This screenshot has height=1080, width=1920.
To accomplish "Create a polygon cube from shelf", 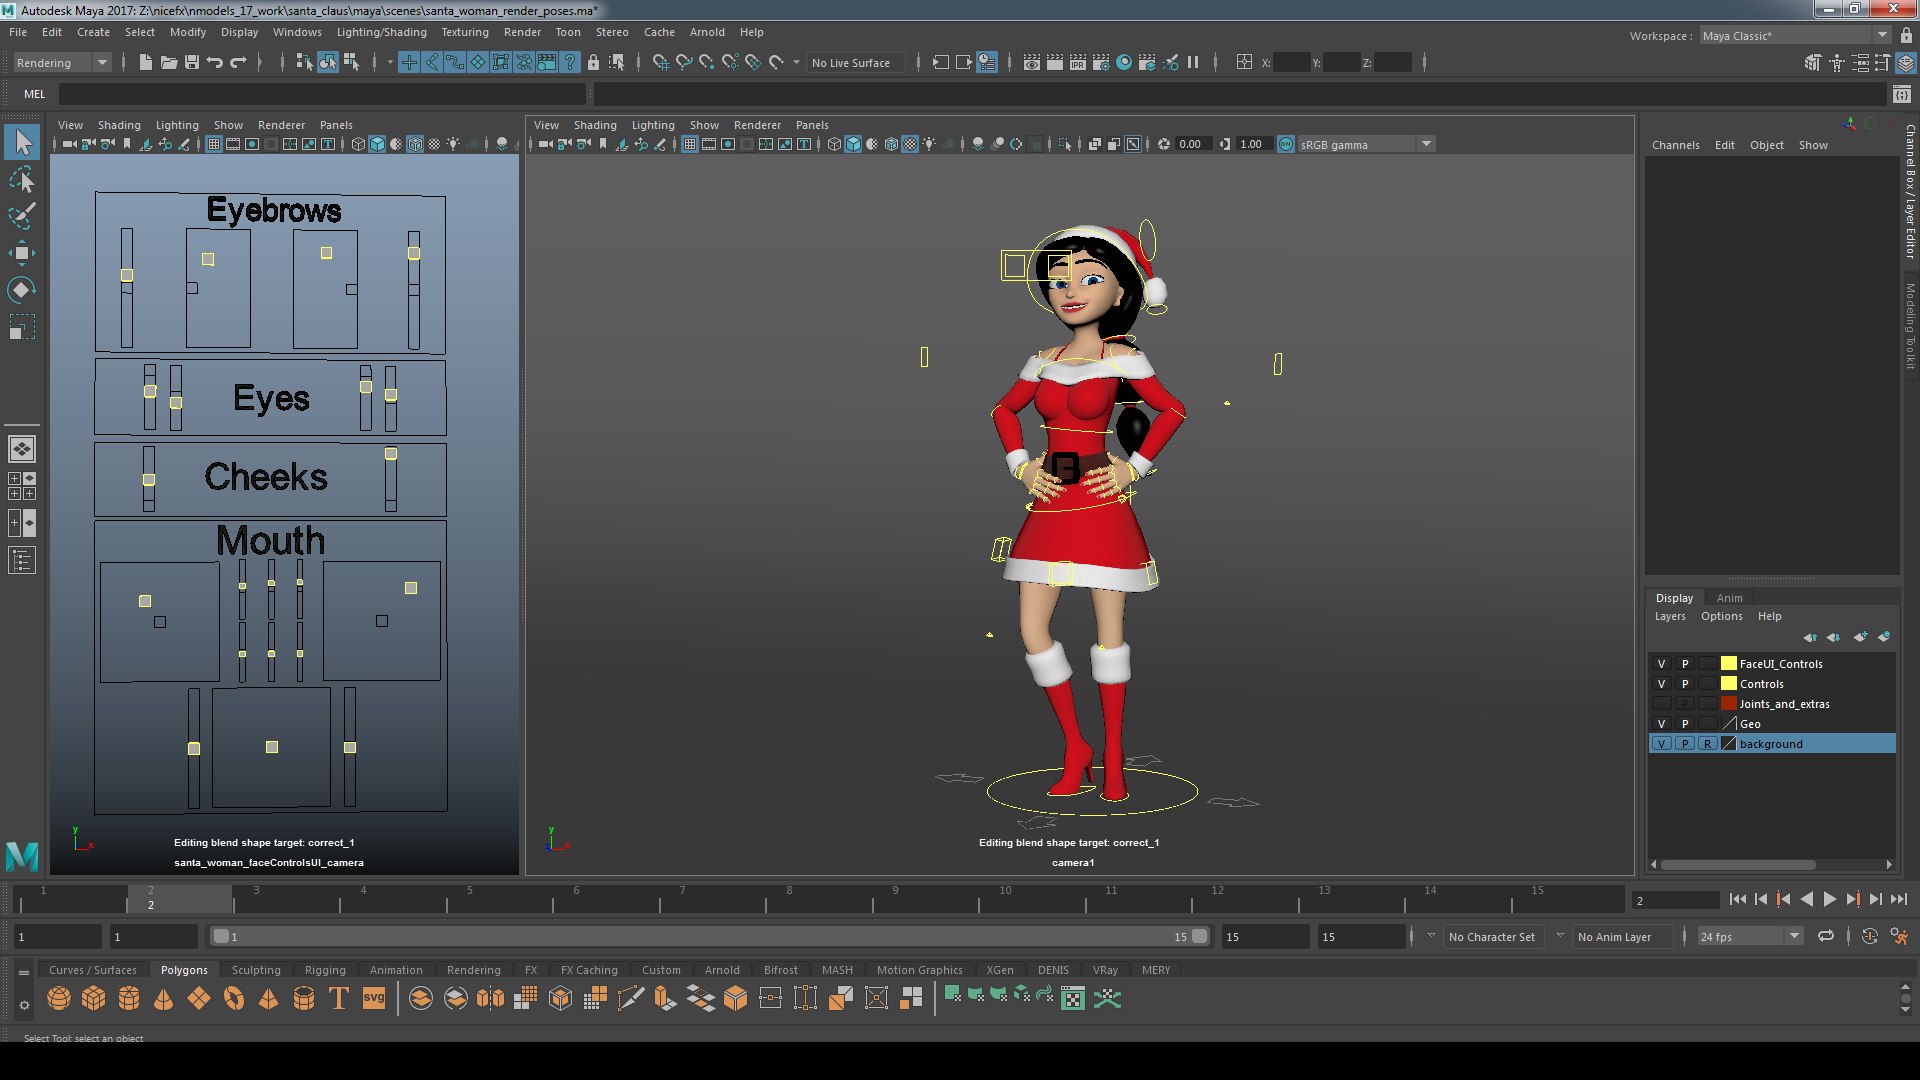I will pos(94,998).
